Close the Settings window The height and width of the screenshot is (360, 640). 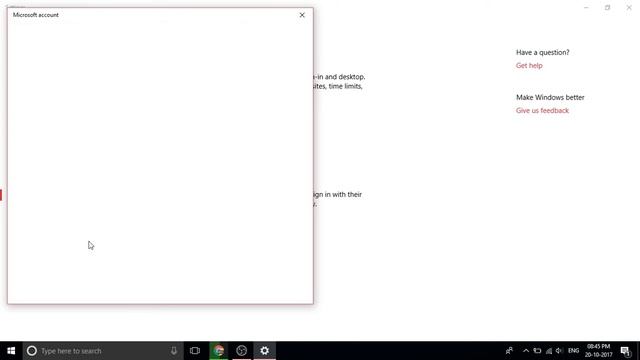(629, 7)
